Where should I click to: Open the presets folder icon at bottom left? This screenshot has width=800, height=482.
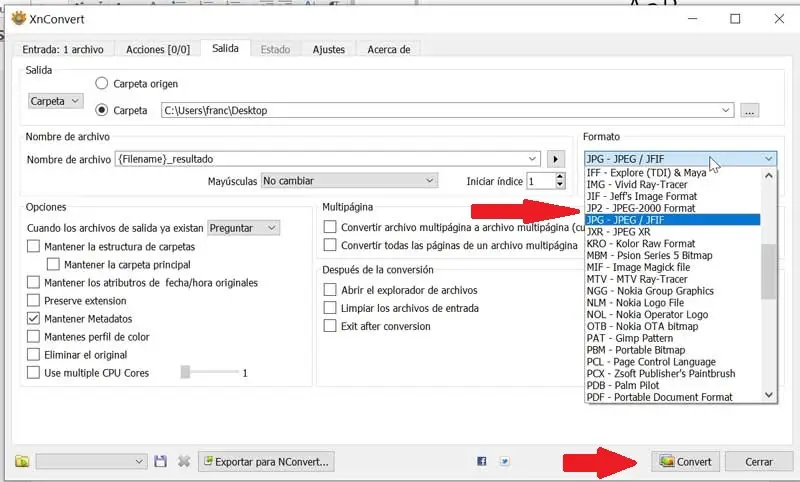click(22, 462)
